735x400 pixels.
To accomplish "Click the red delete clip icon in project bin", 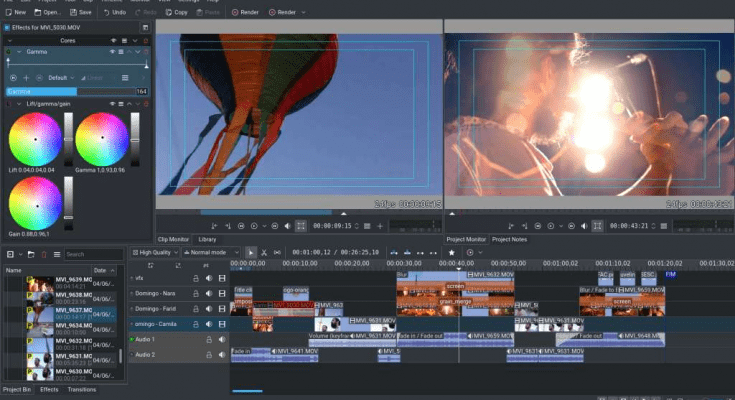I will (44, 254).
